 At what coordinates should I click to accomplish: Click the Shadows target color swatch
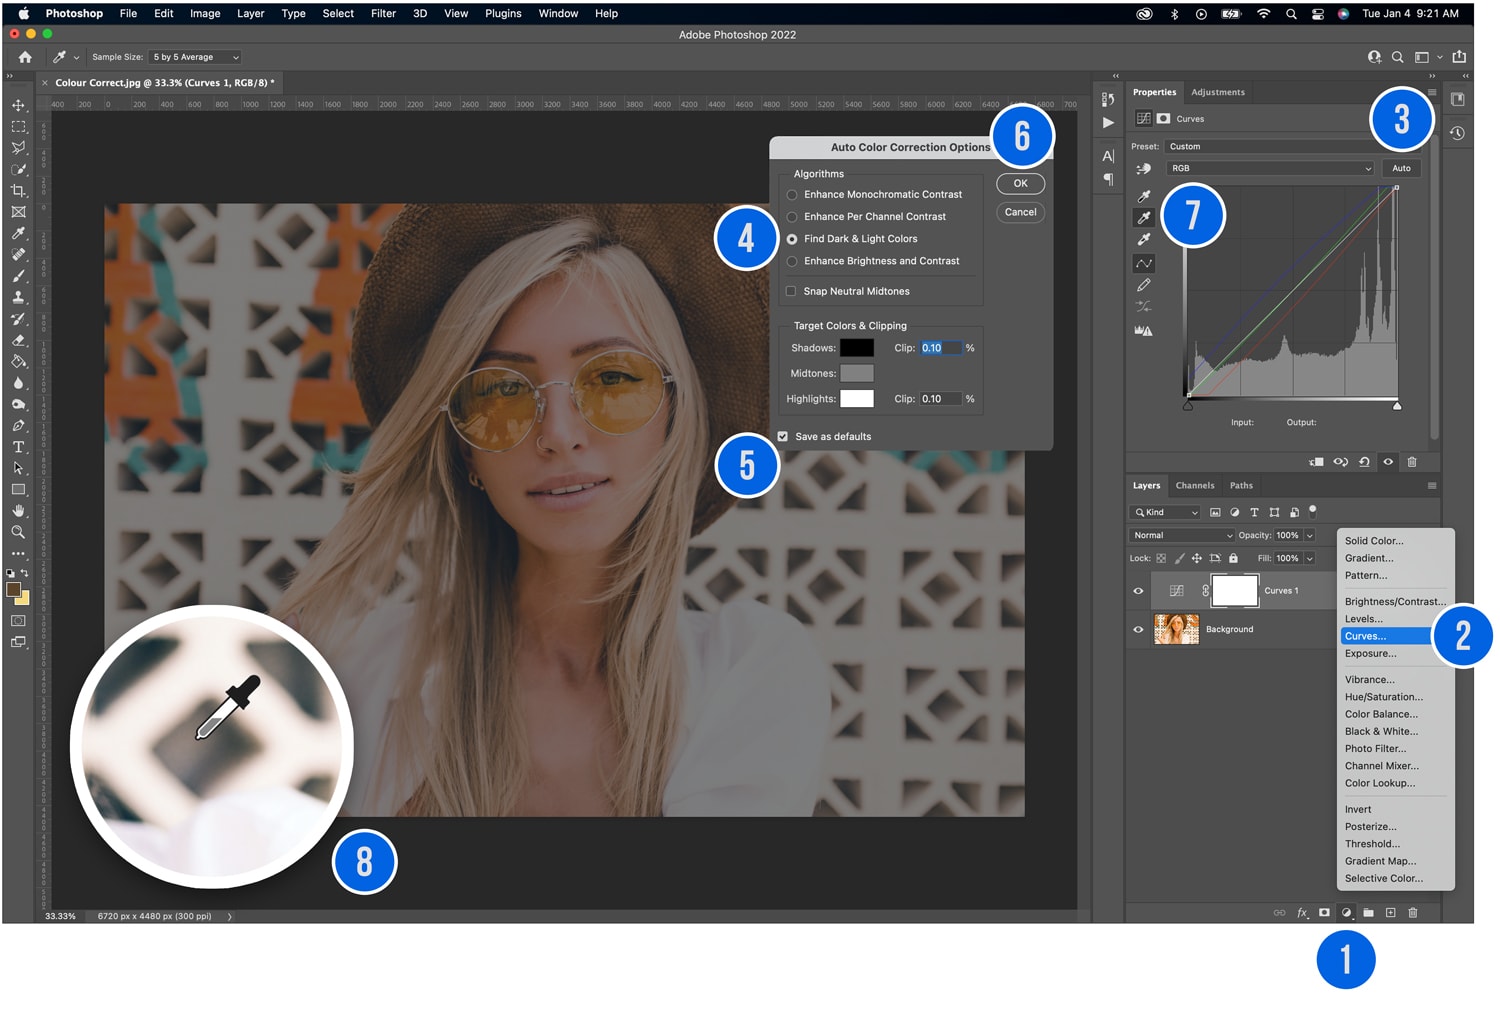857,347
